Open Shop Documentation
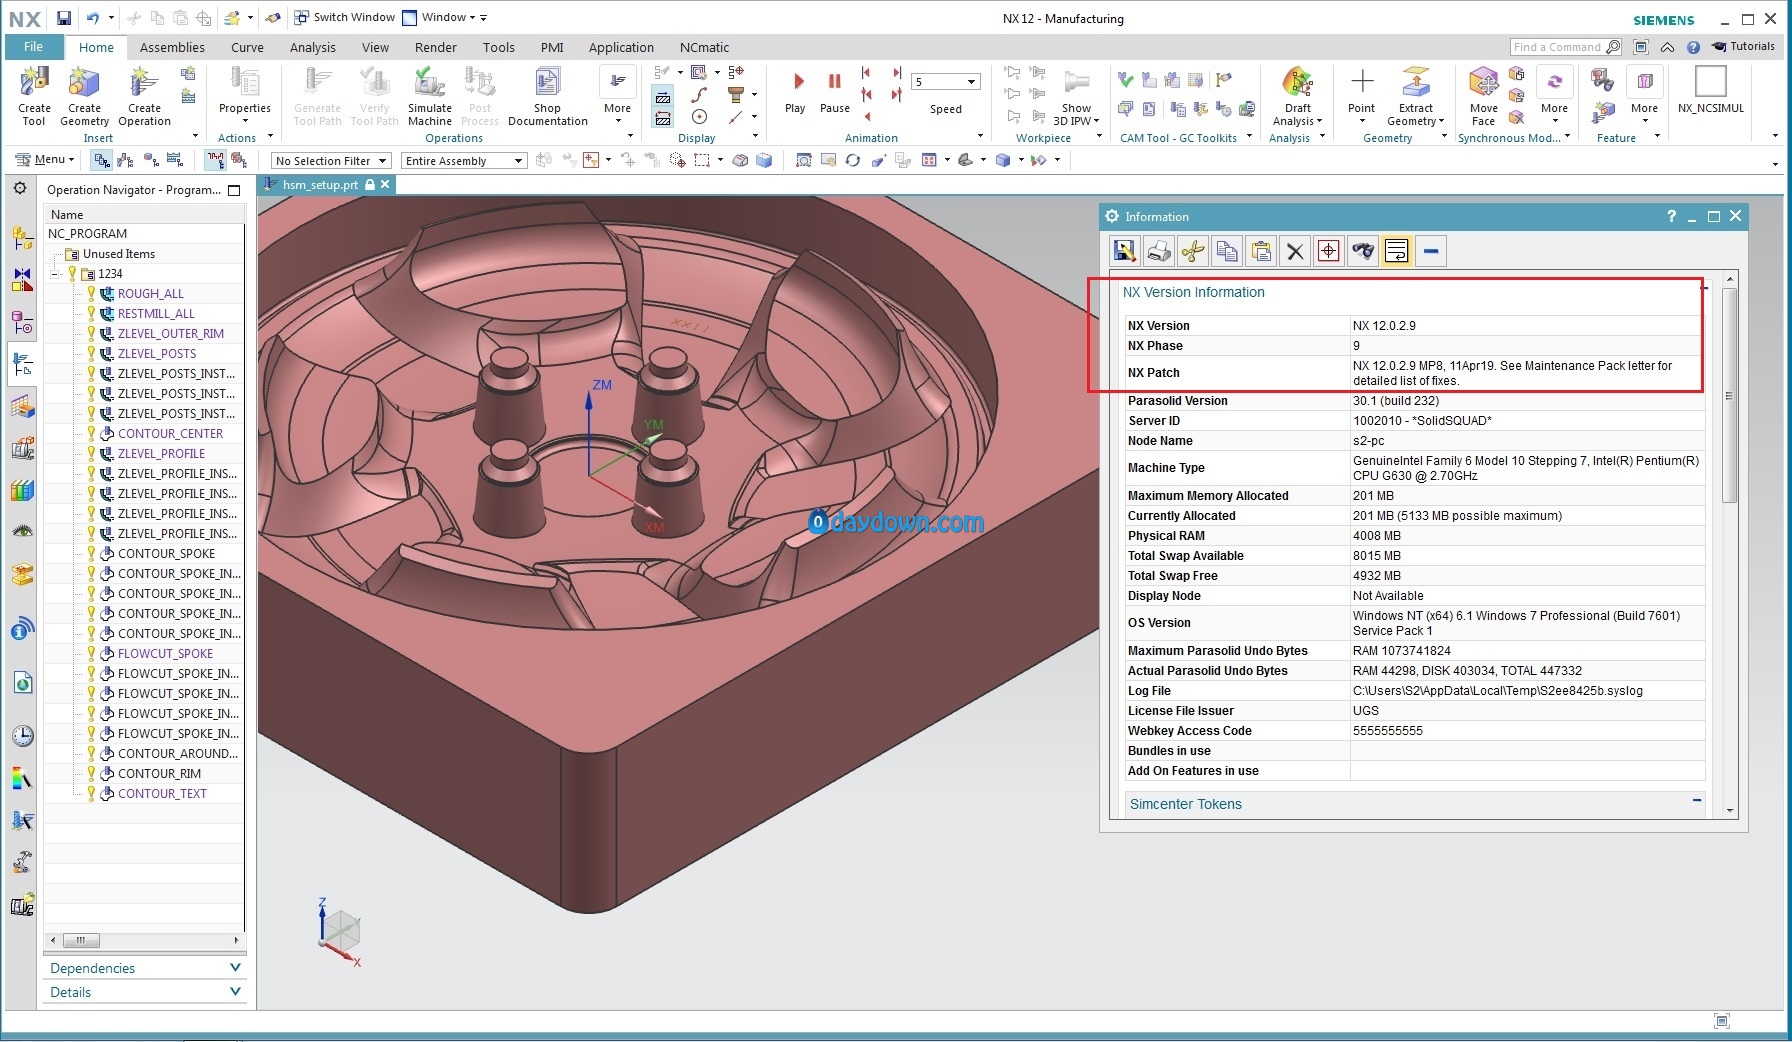Viewport: 1792px width, 1042px height. pos(547,96)
